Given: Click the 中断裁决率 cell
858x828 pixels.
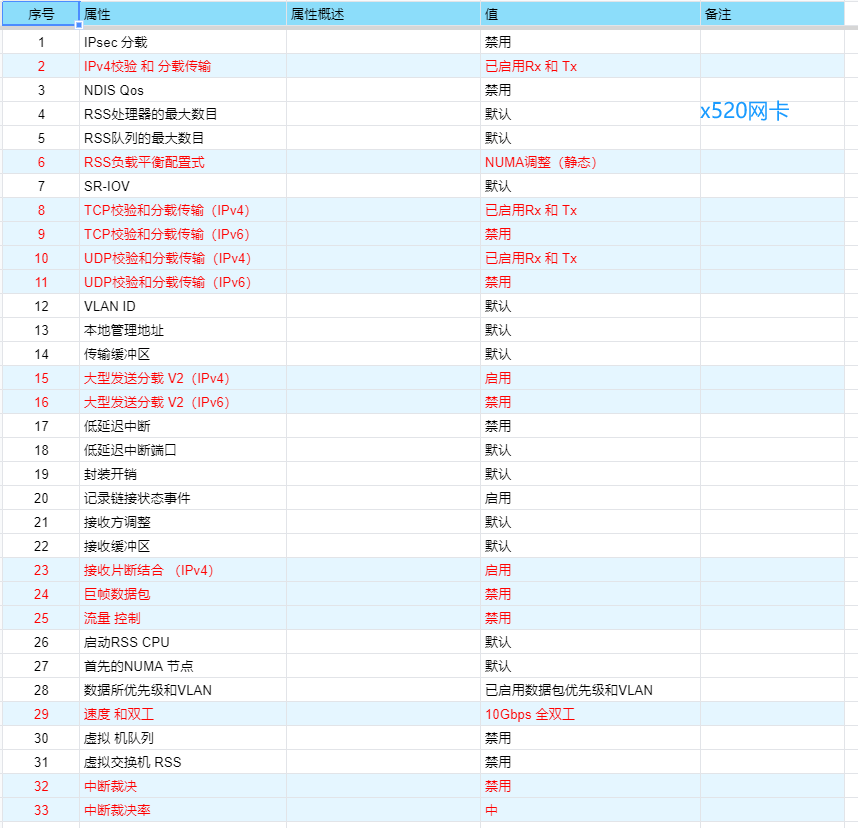Looking at the screenshot, I should point(183,810).
